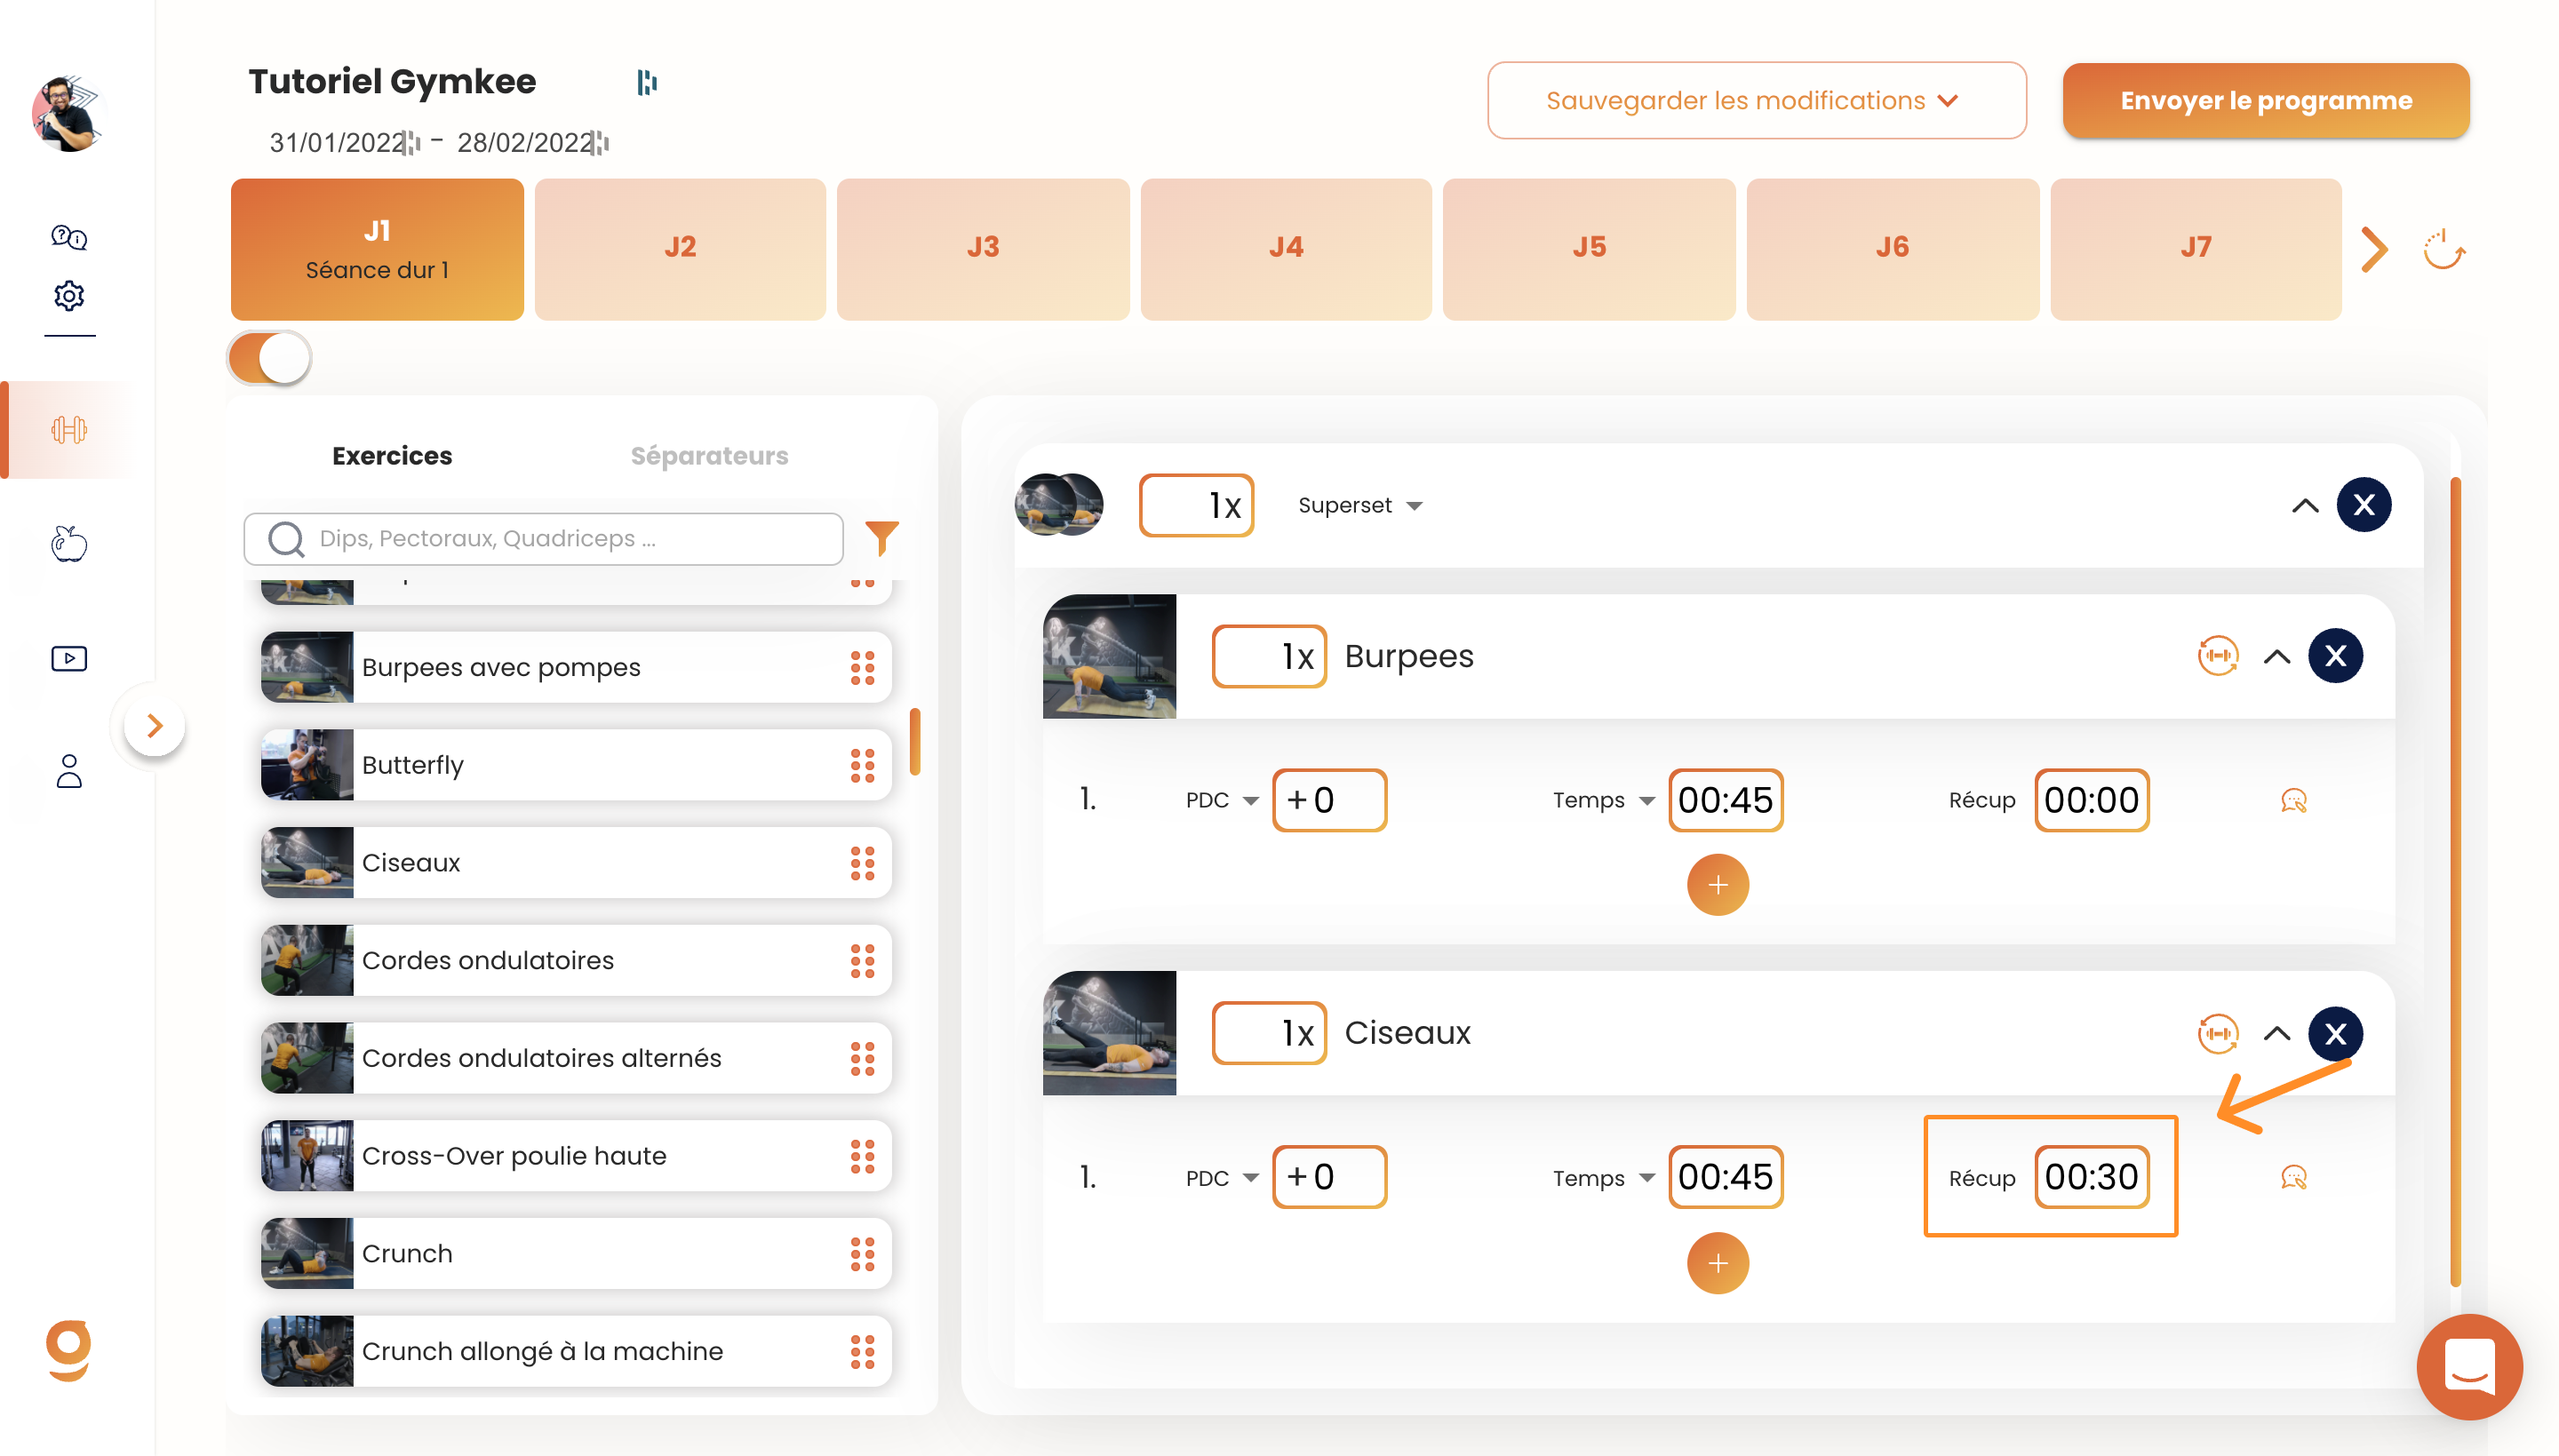Select the Exercices tab
Image resolution: width=2559 pixels, height=1456 pixels.
(392, 456)
